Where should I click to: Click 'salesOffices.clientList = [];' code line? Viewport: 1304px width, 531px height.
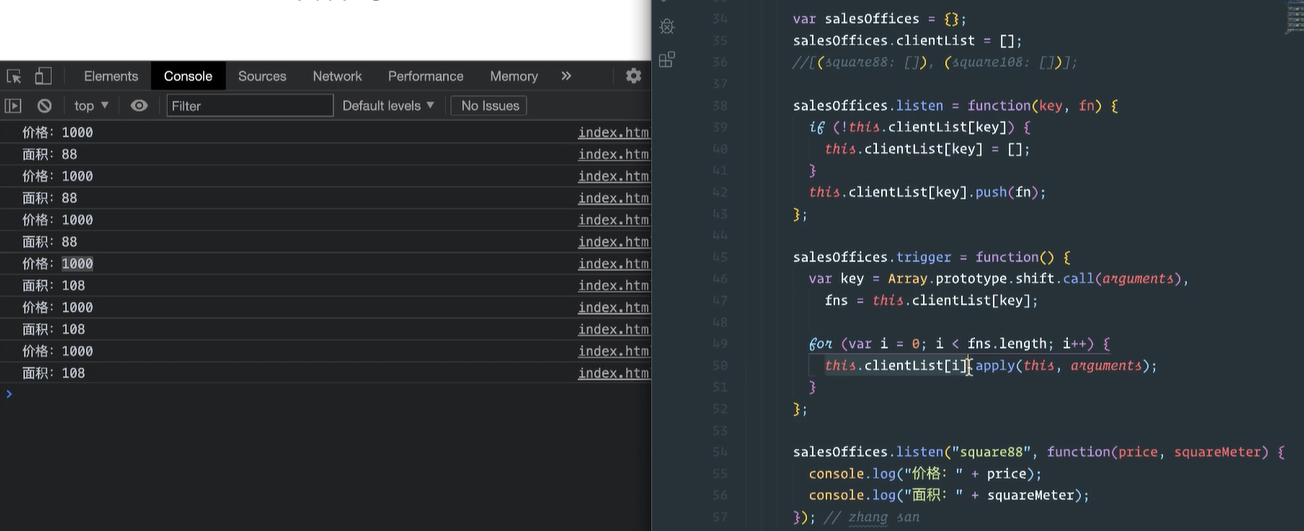point(907,41)
